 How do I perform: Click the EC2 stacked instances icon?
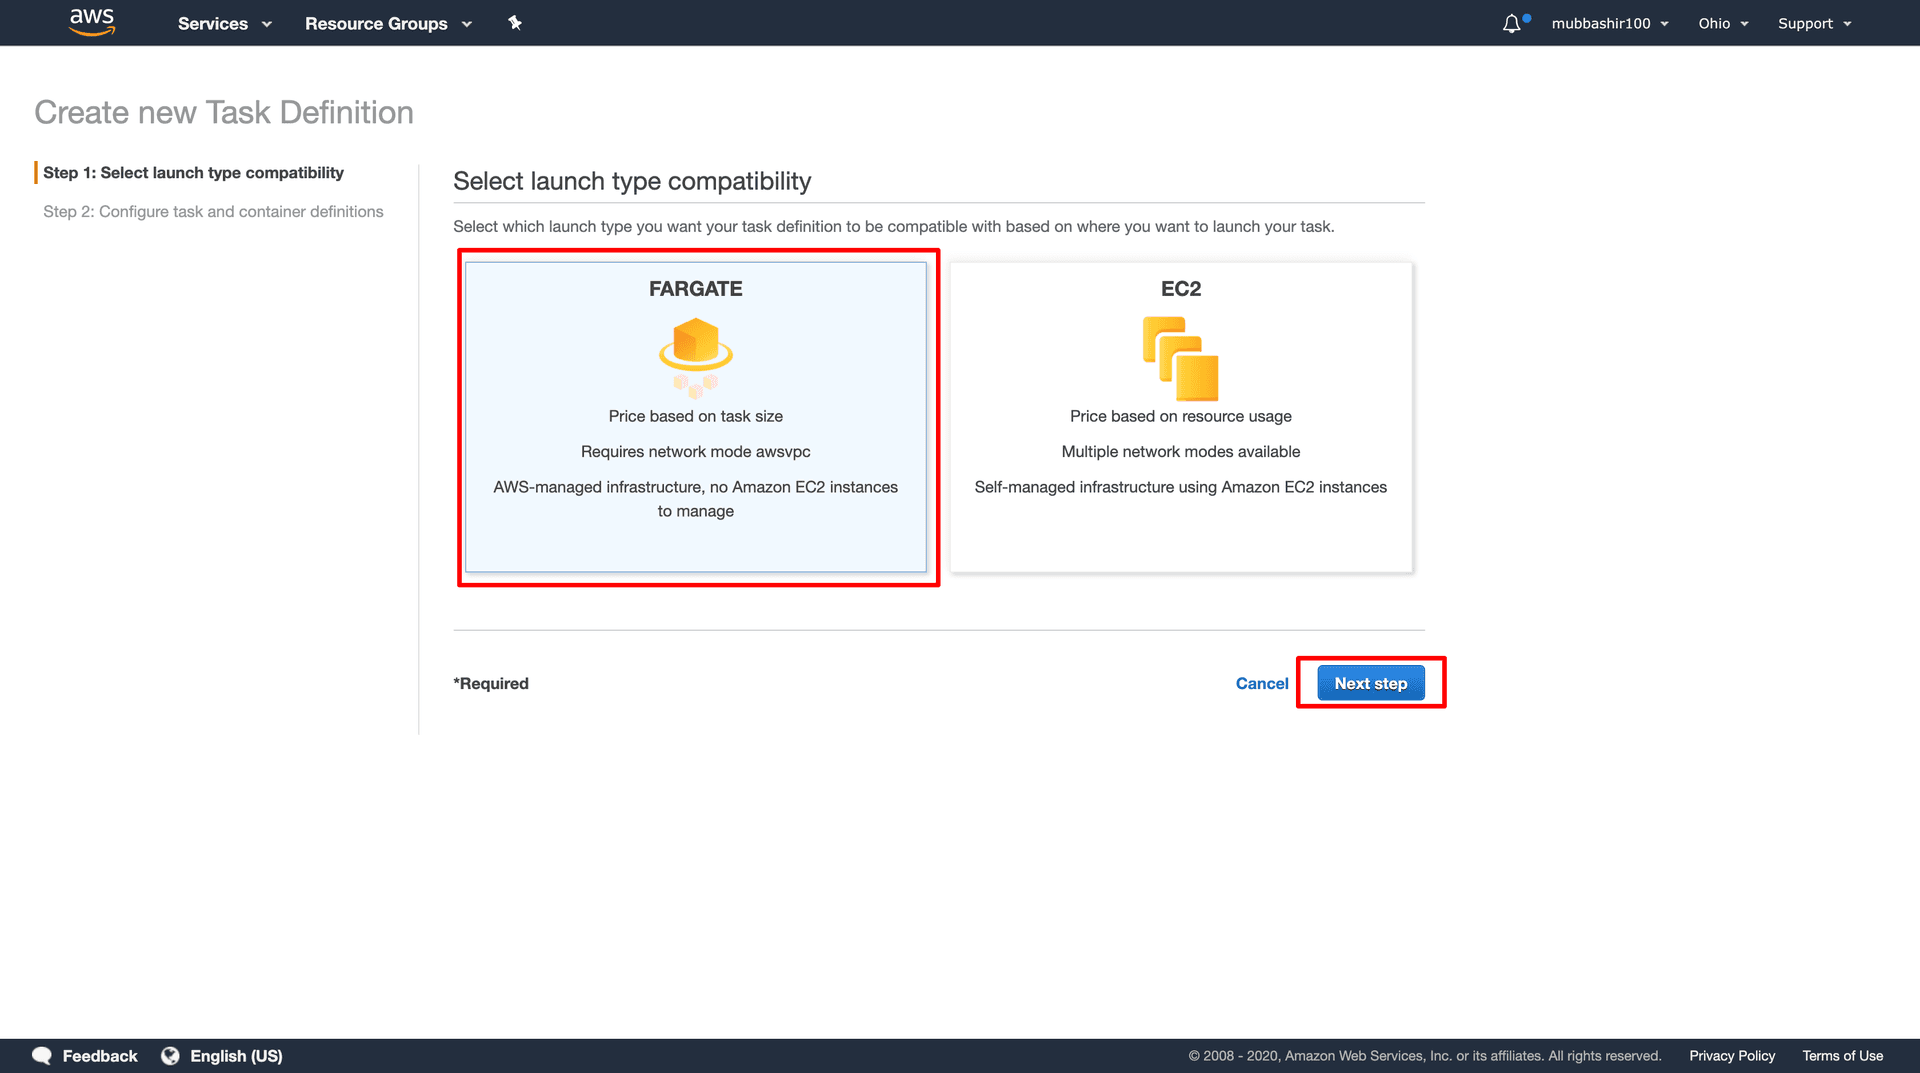click(x=1181, y=358)
